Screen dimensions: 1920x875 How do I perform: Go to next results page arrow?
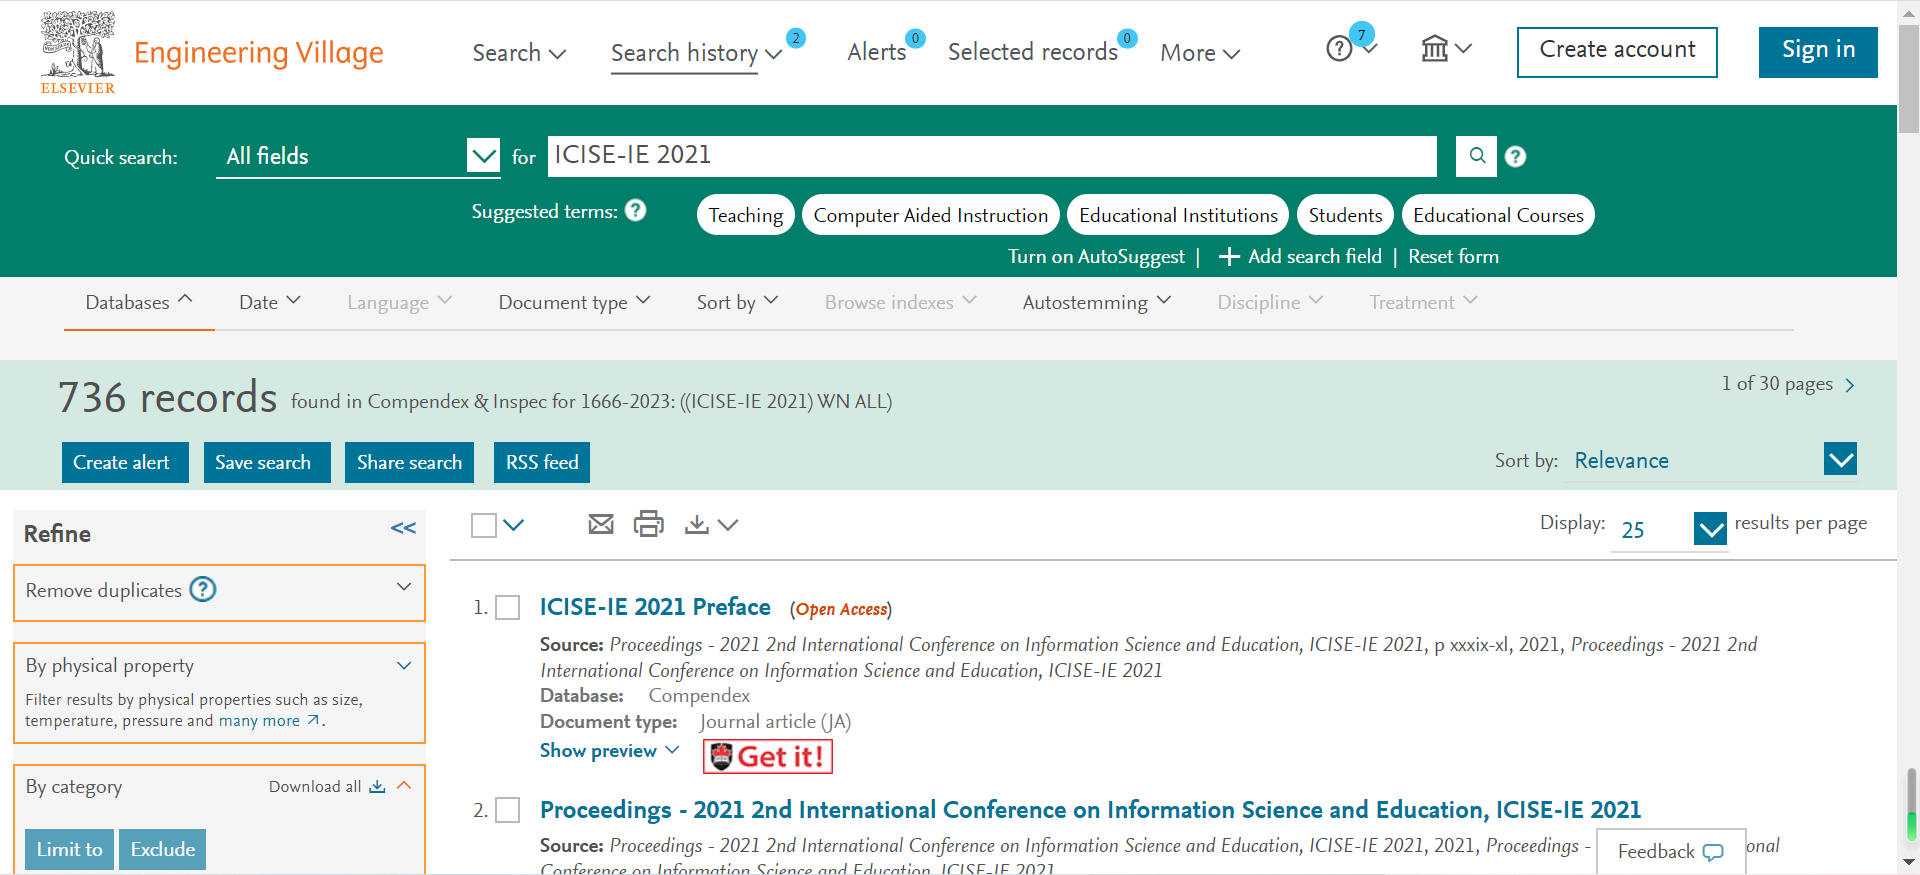1849,385
